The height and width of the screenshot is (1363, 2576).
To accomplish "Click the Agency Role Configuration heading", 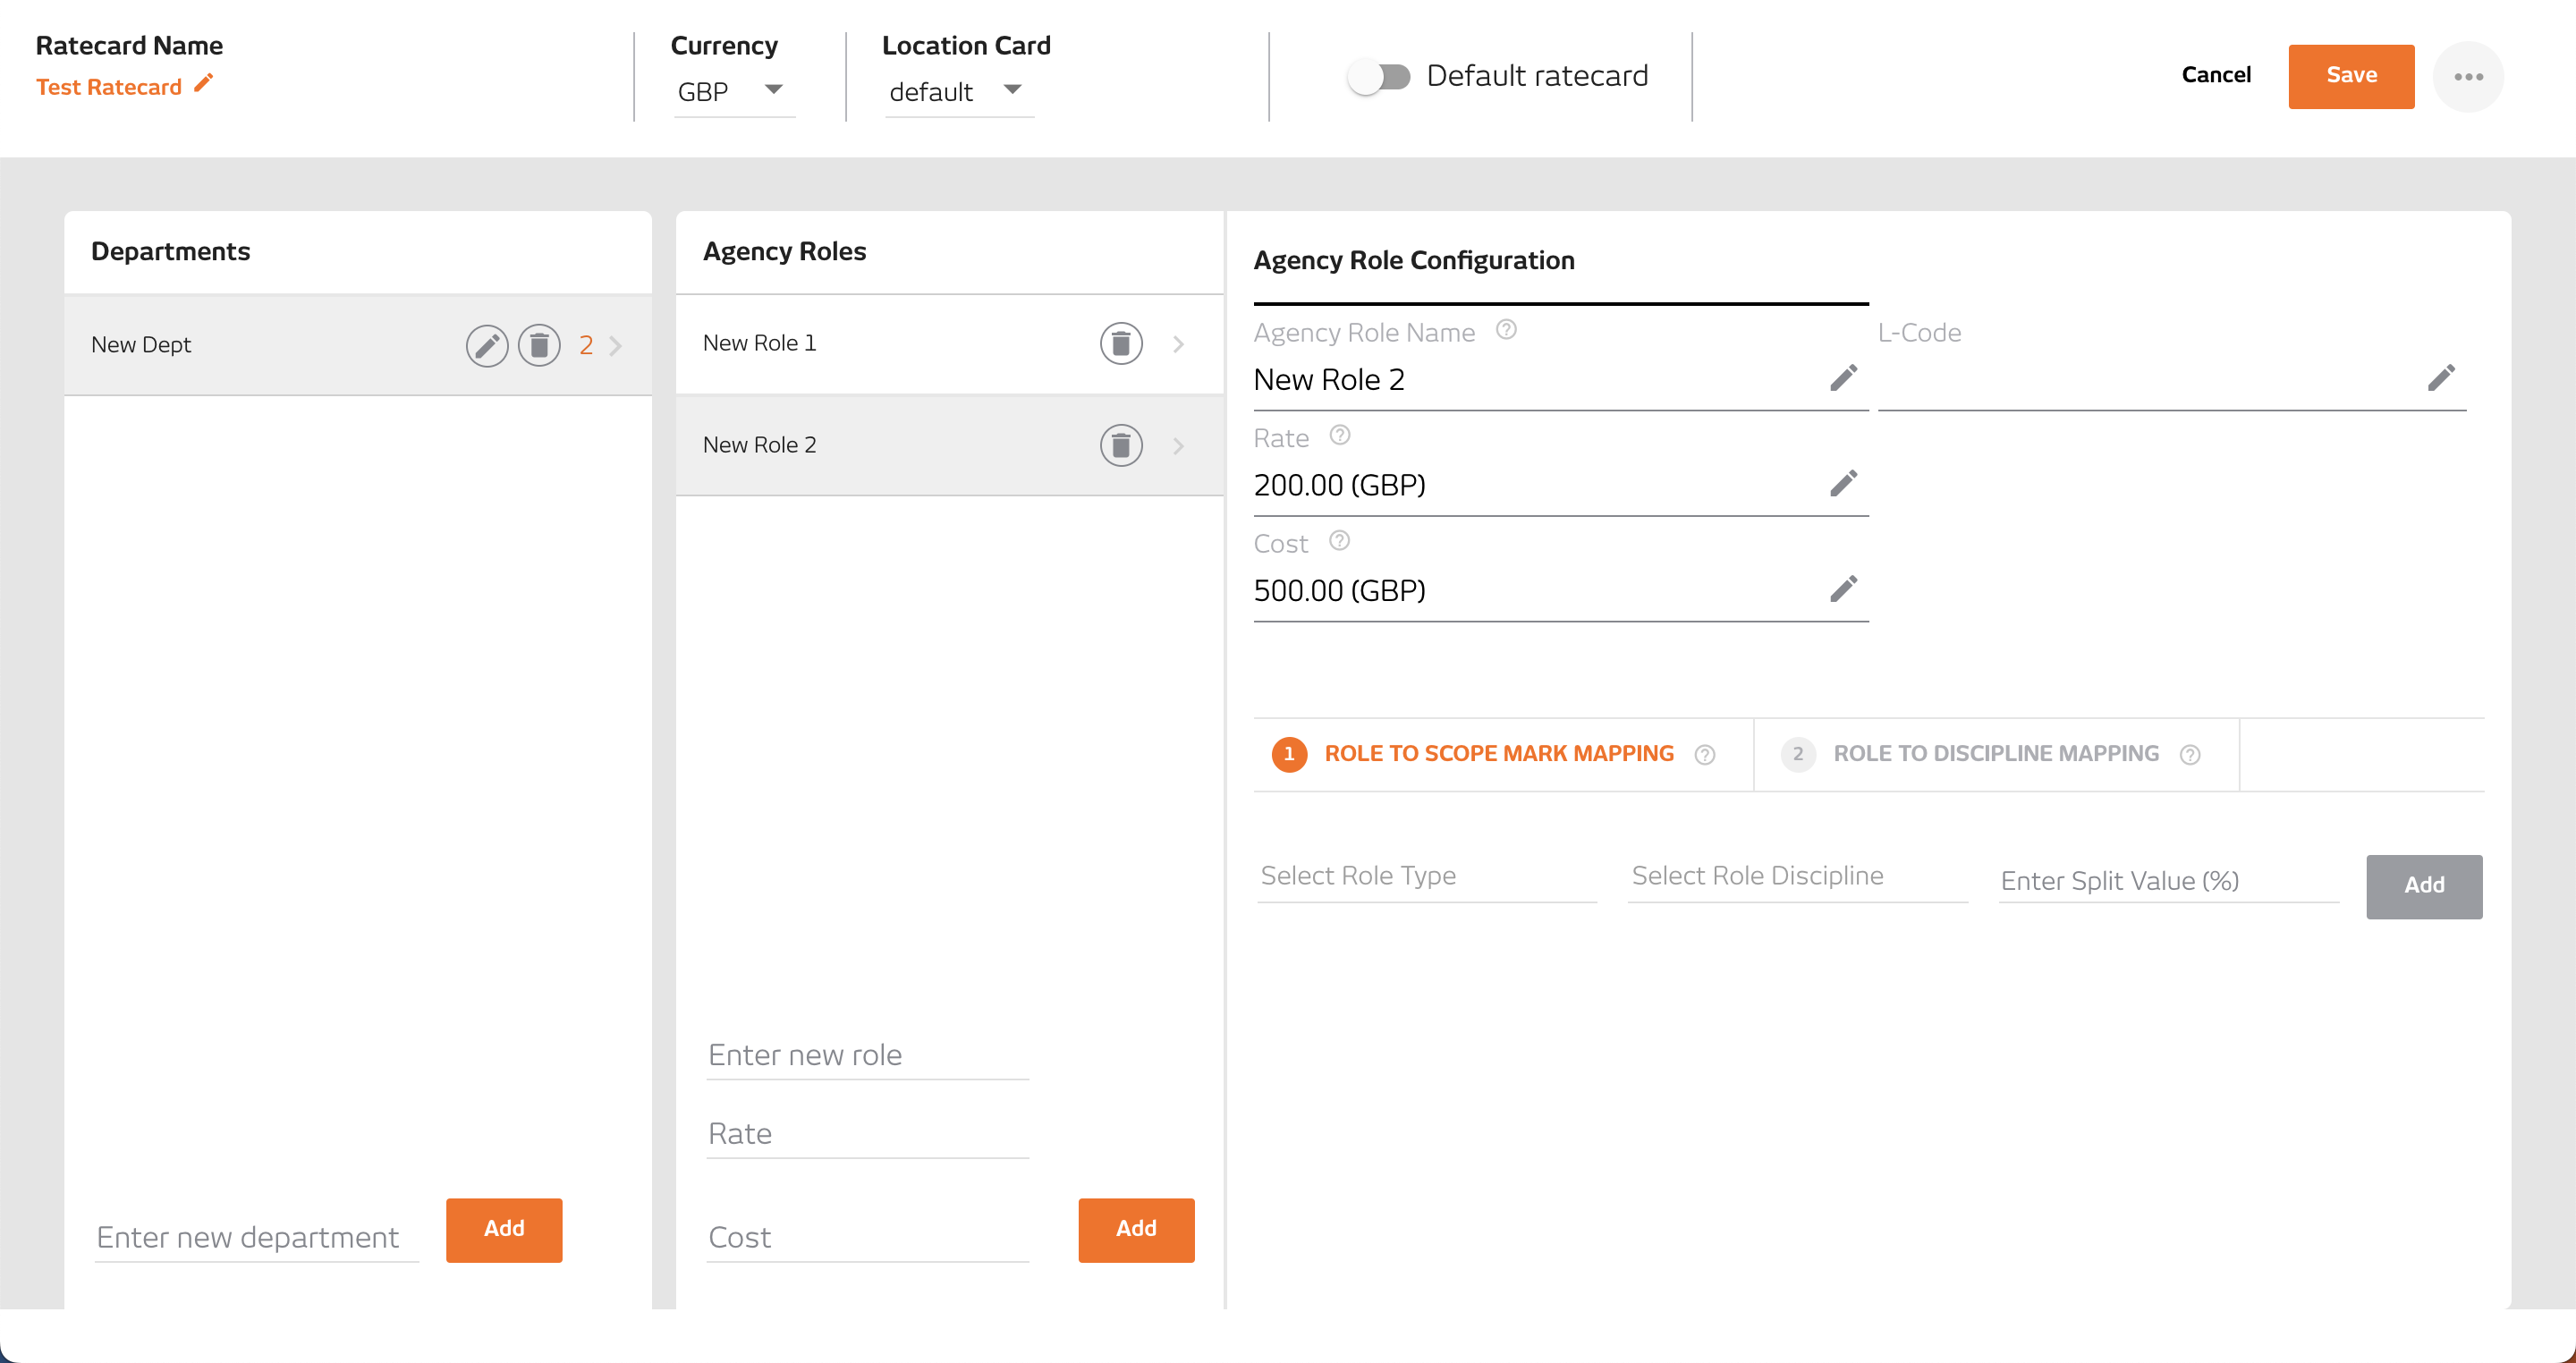I will (x=1414, y=260).
